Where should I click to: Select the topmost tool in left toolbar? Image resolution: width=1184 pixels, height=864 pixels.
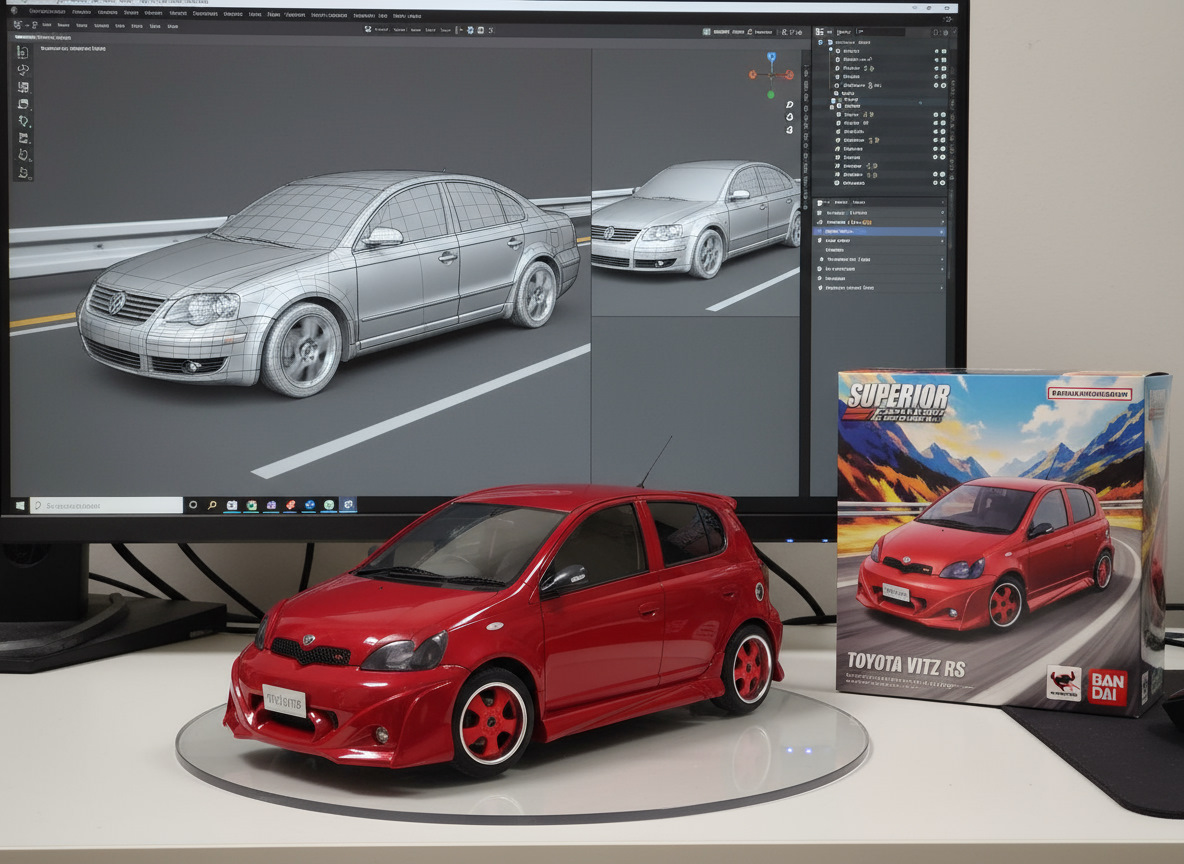point(23,52)
